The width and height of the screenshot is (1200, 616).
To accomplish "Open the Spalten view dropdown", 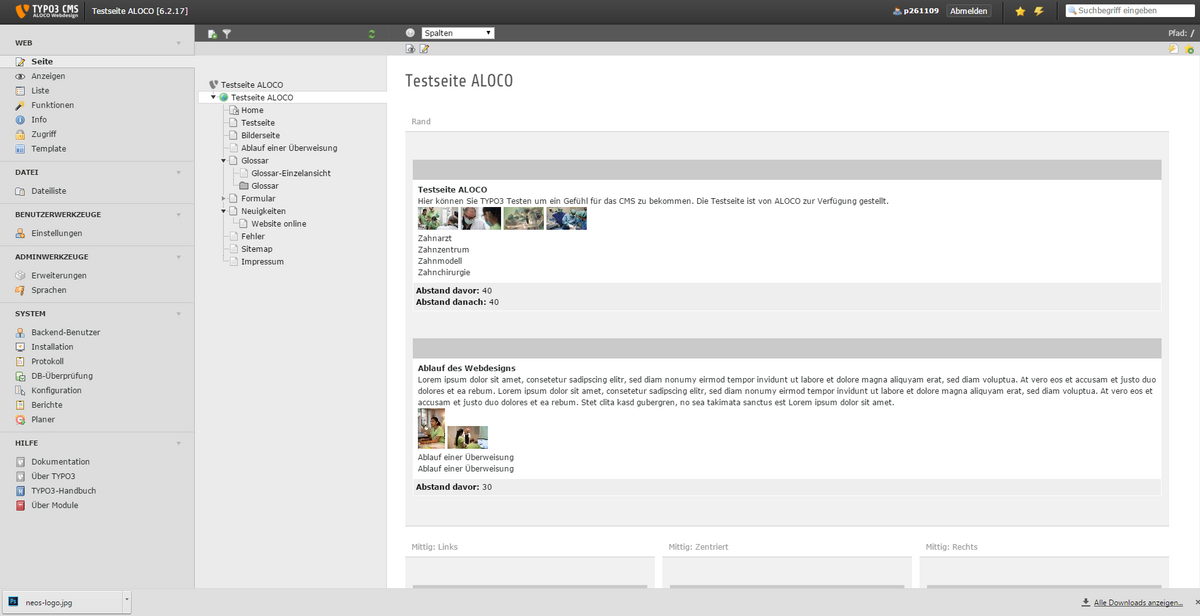I will pos(457,31).
